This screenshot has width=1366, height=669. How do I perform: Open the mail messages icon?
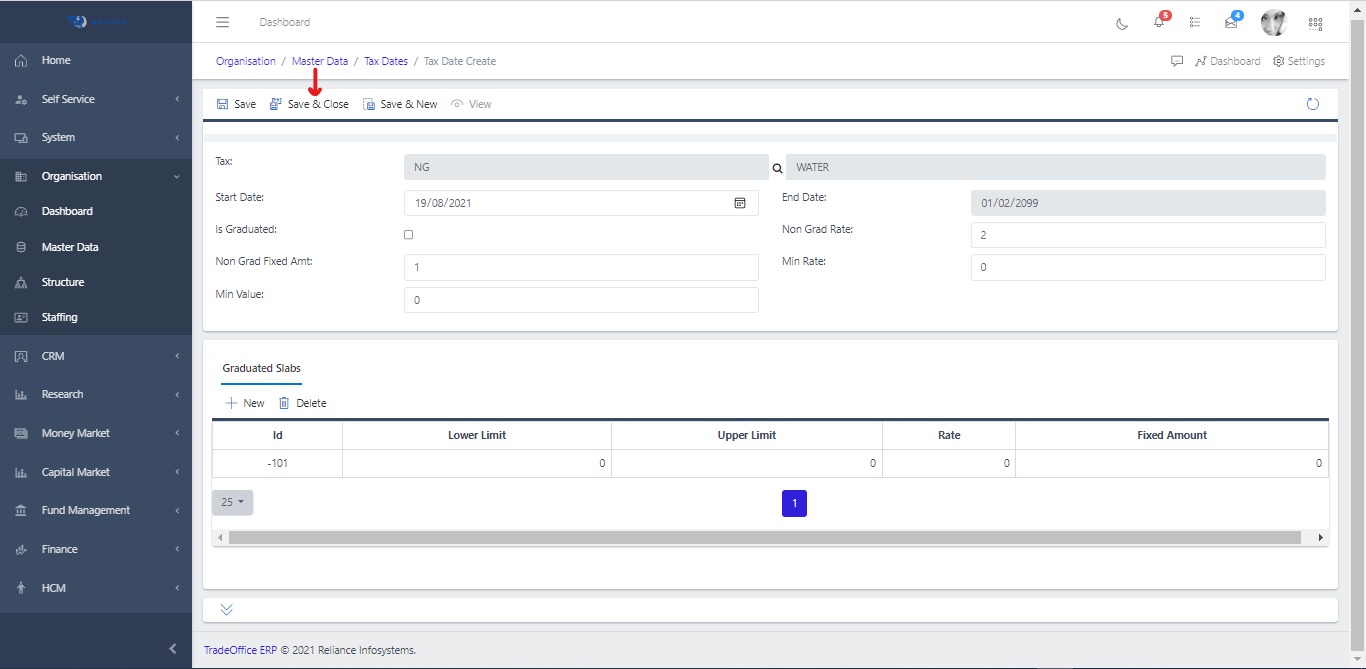pos(1231,22)
